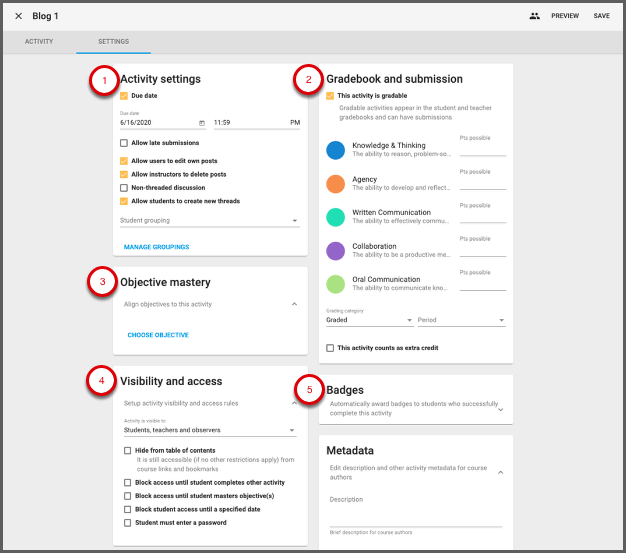Viewport: 626px width, 553px height.
Task: Click the green Oral Communication circle icon
Action: tap(336, 284)
